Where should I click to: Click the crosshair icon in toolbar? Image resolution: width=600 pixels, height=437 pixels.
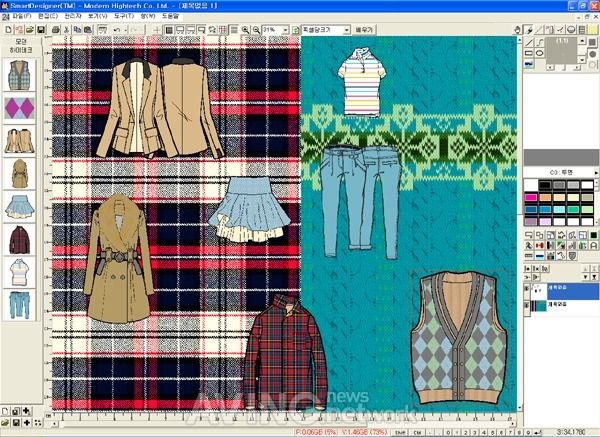click(157, 30)
